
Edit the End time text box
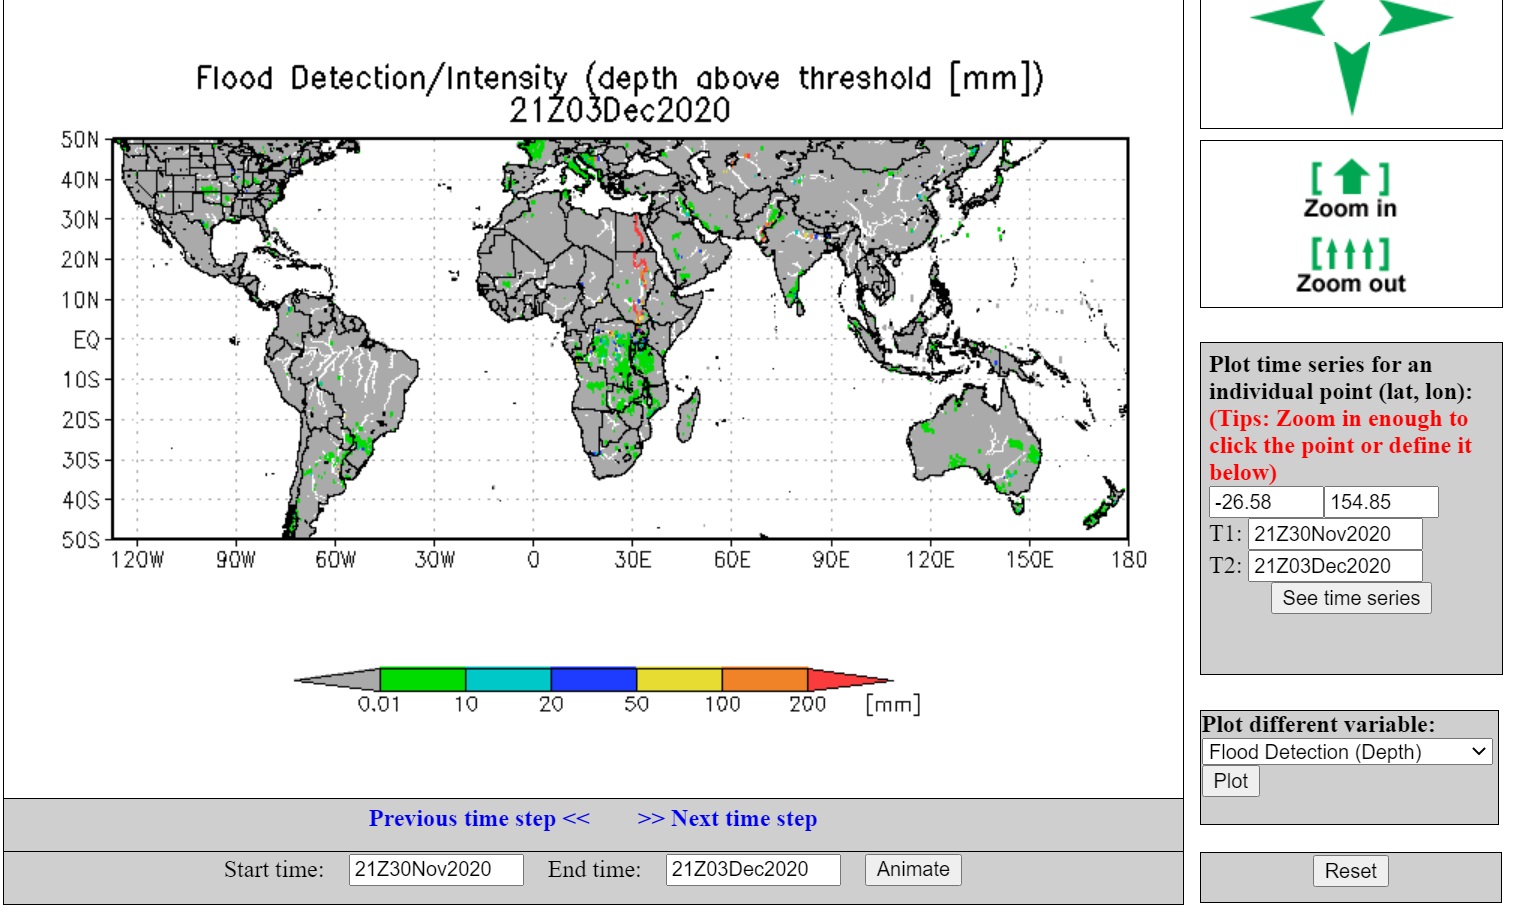(752, 869)
